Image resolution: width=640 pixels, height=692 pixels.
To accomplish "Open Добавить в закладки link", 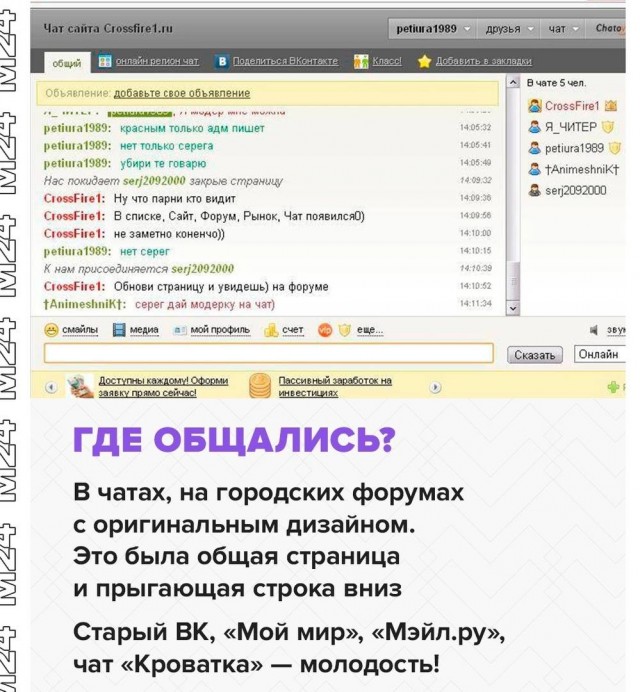I will pyautogui.click(x=483, y=61).
